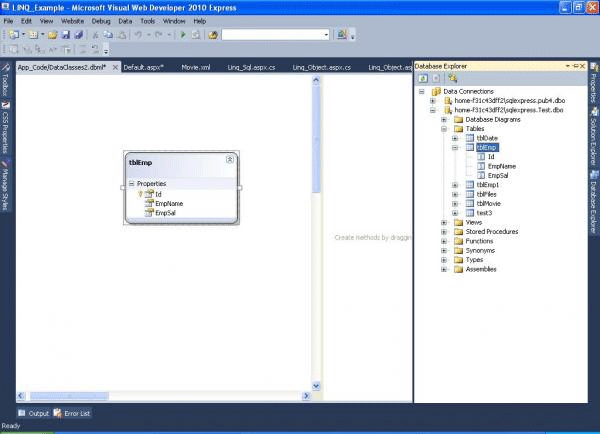Image resolution: width=600 pixels, height=434 pixels.
Task: Click the Add New Item toolbar icon
Action: click(x=33, y=35)
